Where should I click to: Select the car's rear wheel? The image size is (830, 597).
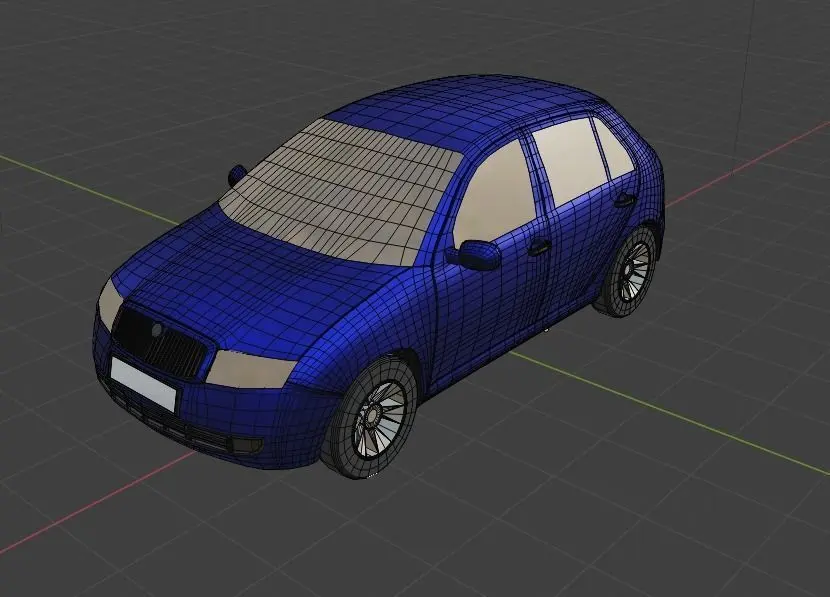tap(627, 272)
